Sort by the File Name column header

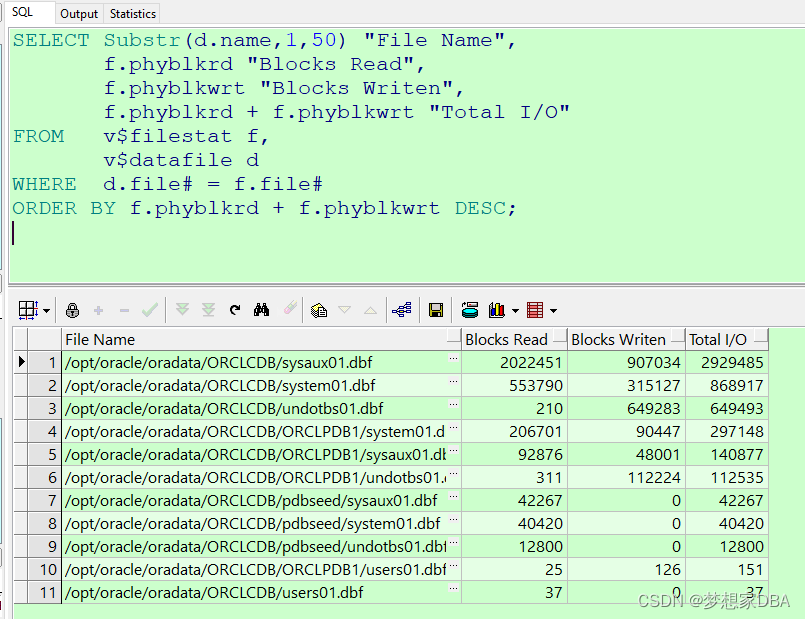[x=261, y=339]
